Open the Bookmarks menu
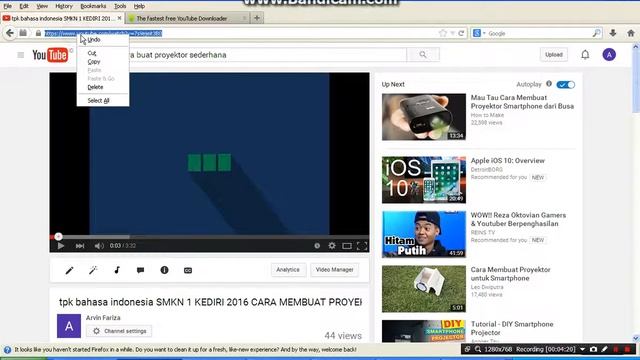This screenshot has height=360, width=640. [x=93, y=6]
